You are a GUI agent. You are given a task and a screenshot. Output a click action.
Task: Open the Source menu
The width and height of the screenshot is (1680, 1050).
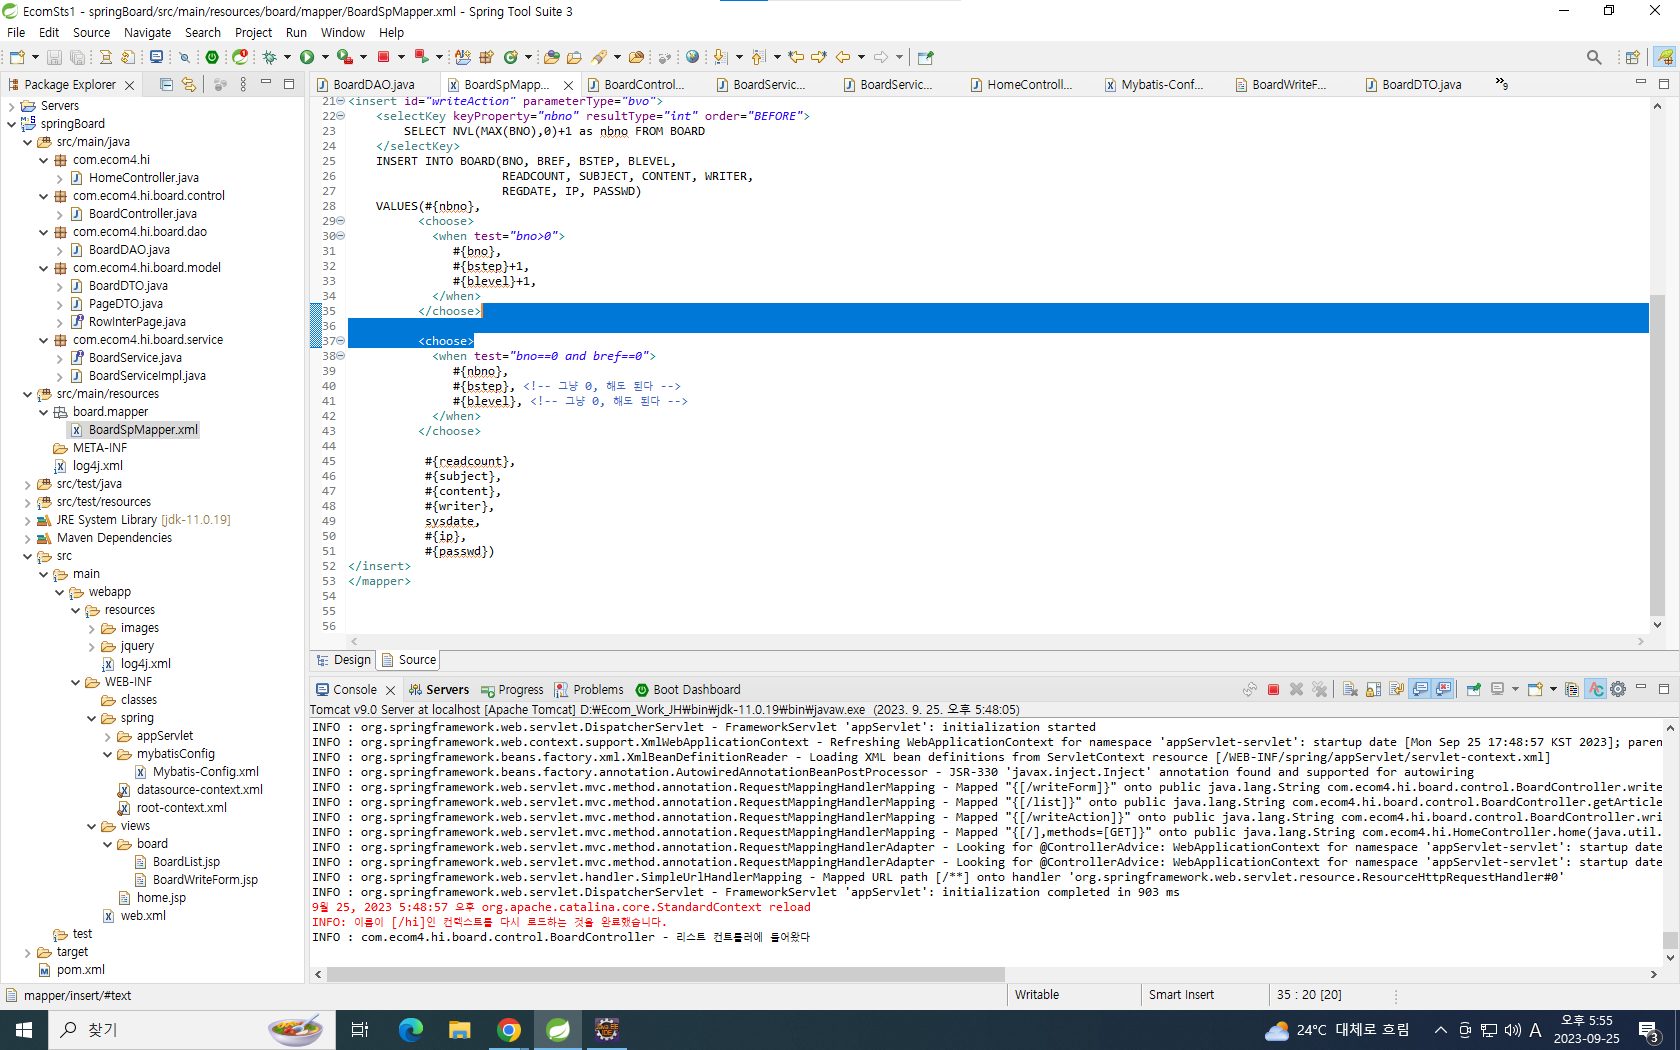(x=91, y=32)
